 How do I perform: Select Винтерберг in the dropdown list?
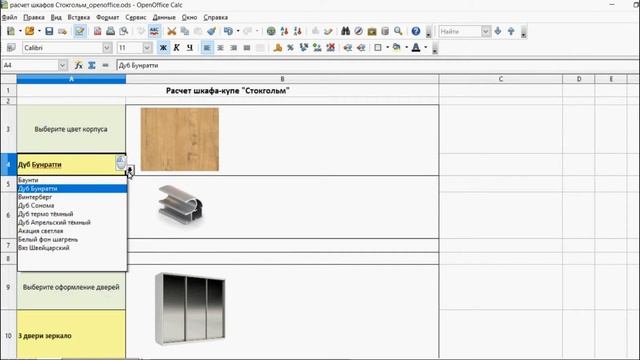[72, 197]
